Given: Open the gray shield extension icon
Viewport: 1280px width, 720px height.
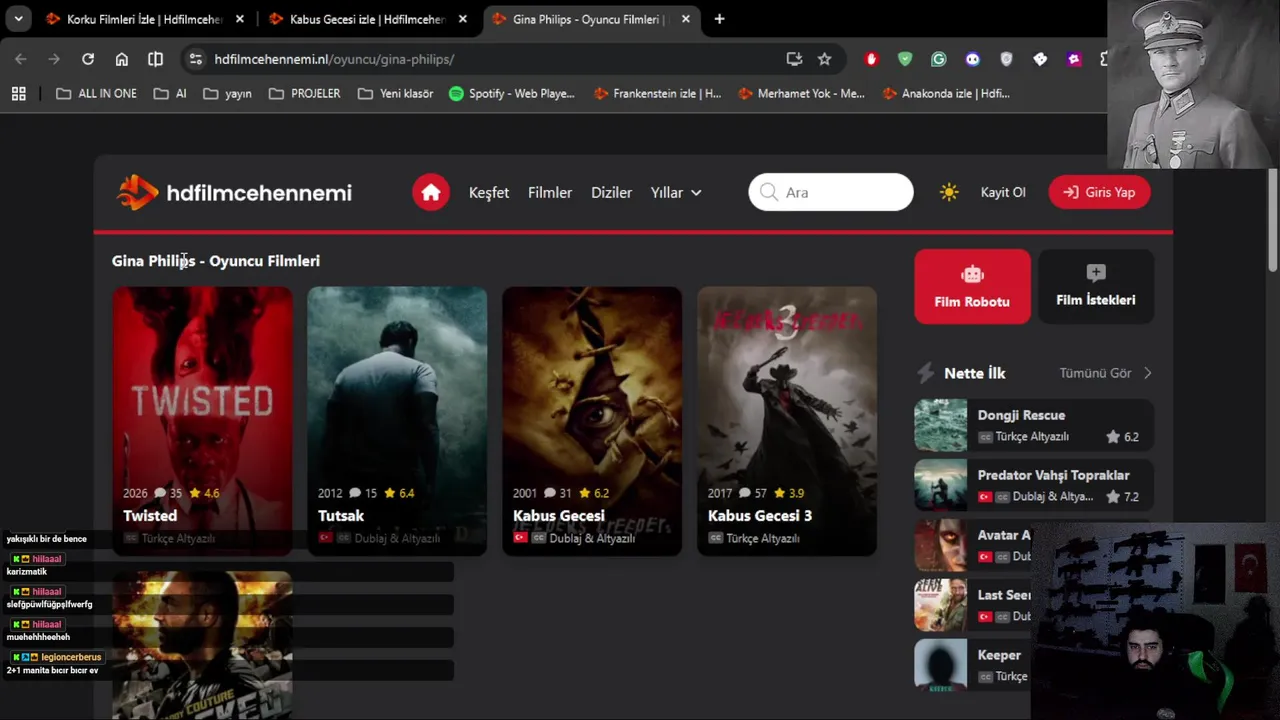Looking at the screenshot, I should click(1007, 59).
